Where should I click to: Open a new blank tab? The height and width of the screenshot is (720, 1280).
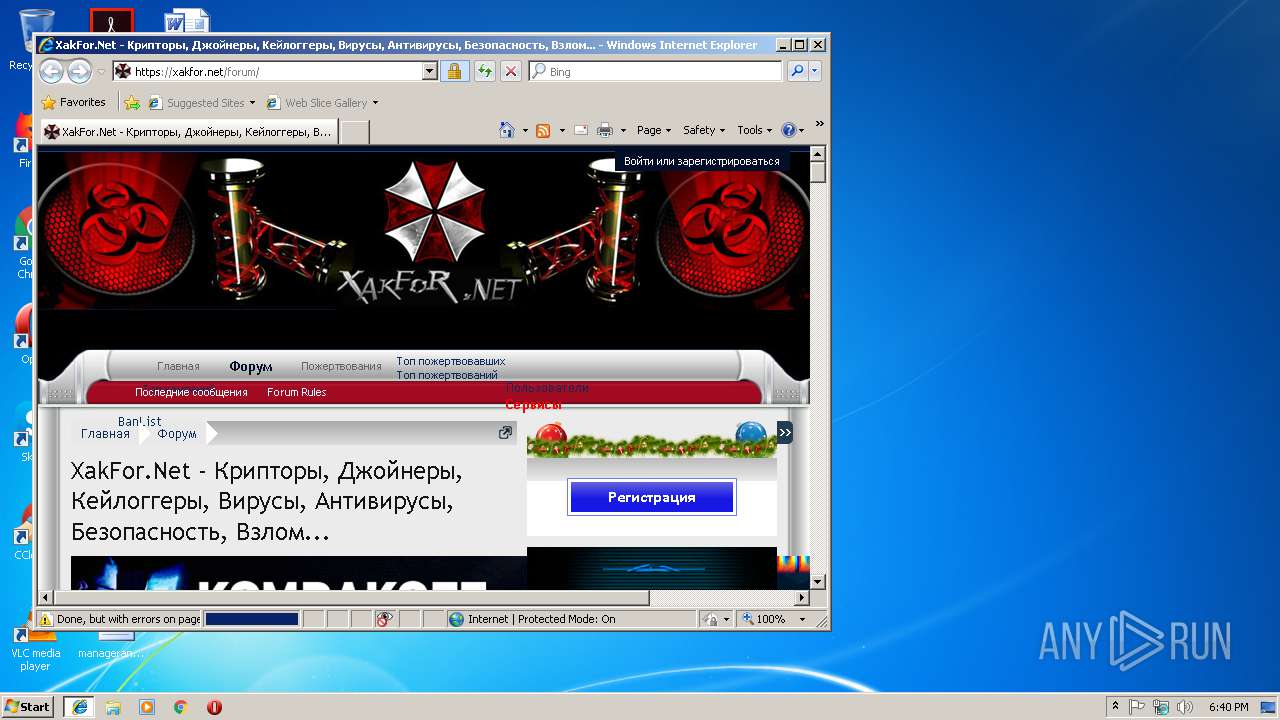point(355,131)
